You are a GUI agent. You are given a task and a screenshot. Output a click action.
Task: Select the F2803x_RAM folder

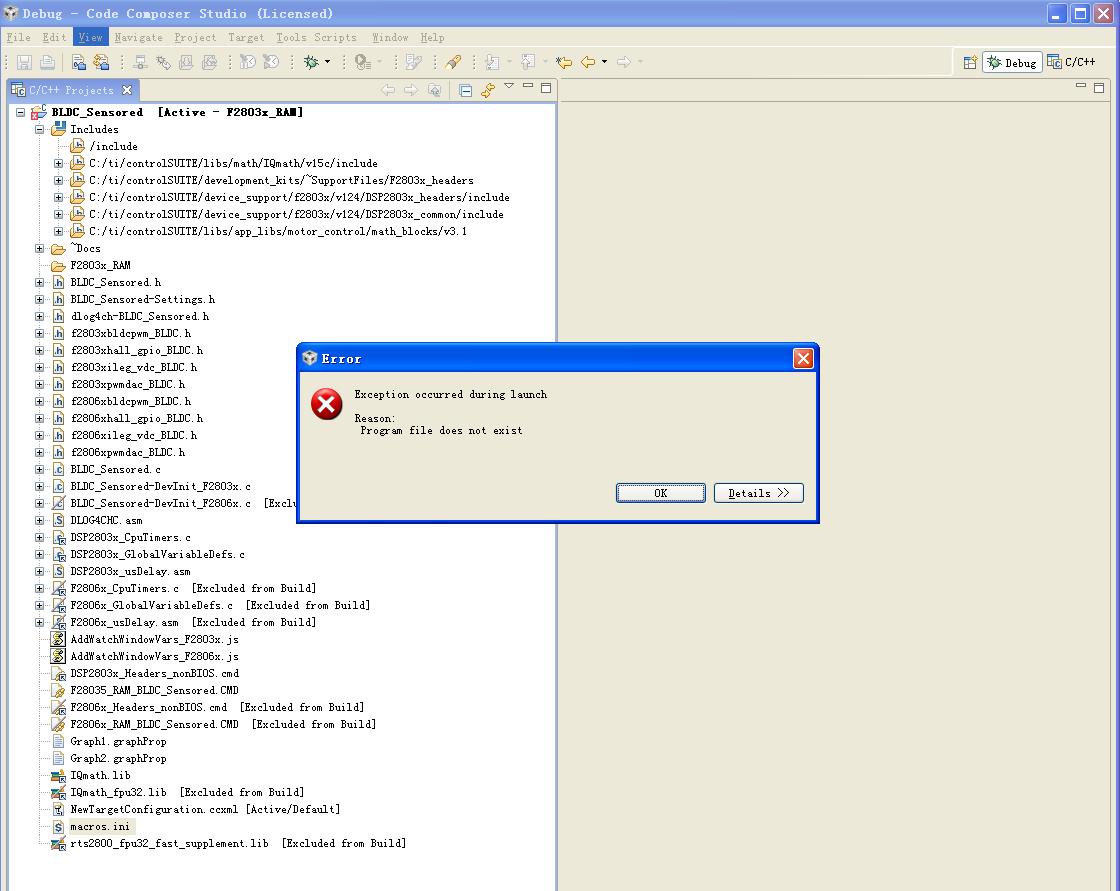click(100, 265)
